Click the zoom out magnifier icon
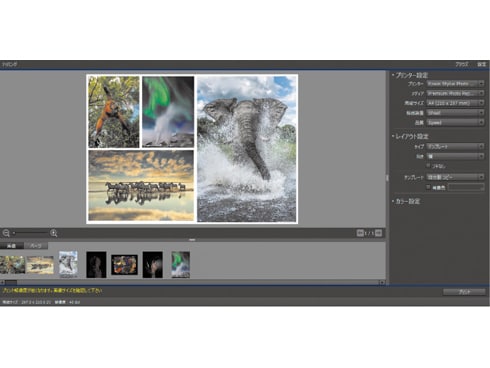Image resolution: width=490 pixels, height=368 pixels. [x=6, y=233]
